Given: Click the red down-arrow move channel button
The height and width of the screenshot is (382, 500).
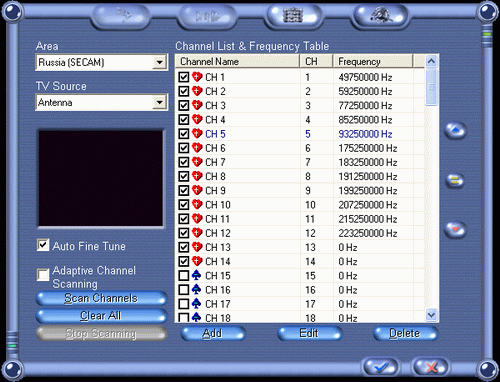Looking at the screenshot, I should click(x=456, y=230).
